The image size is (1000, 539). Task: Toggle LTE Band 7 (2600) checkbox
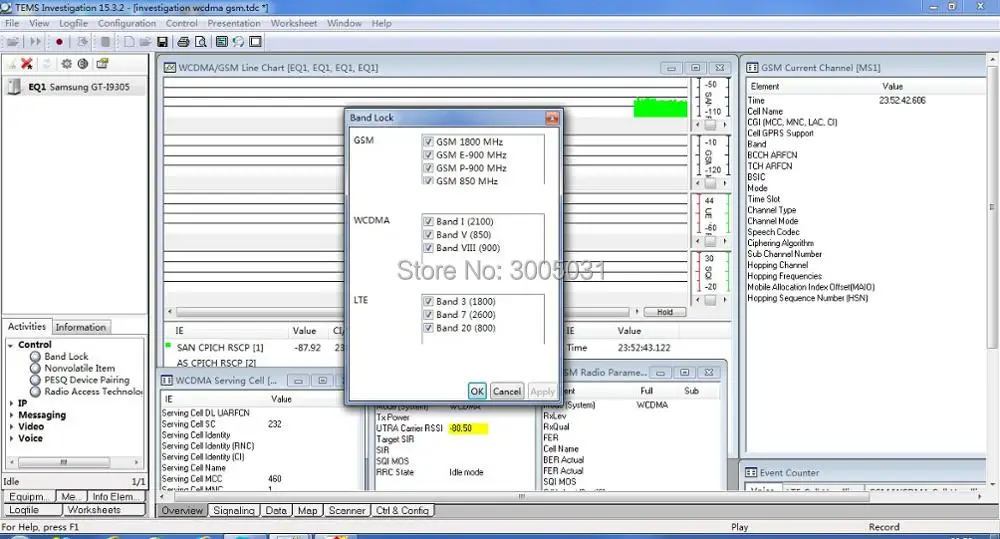428,314
